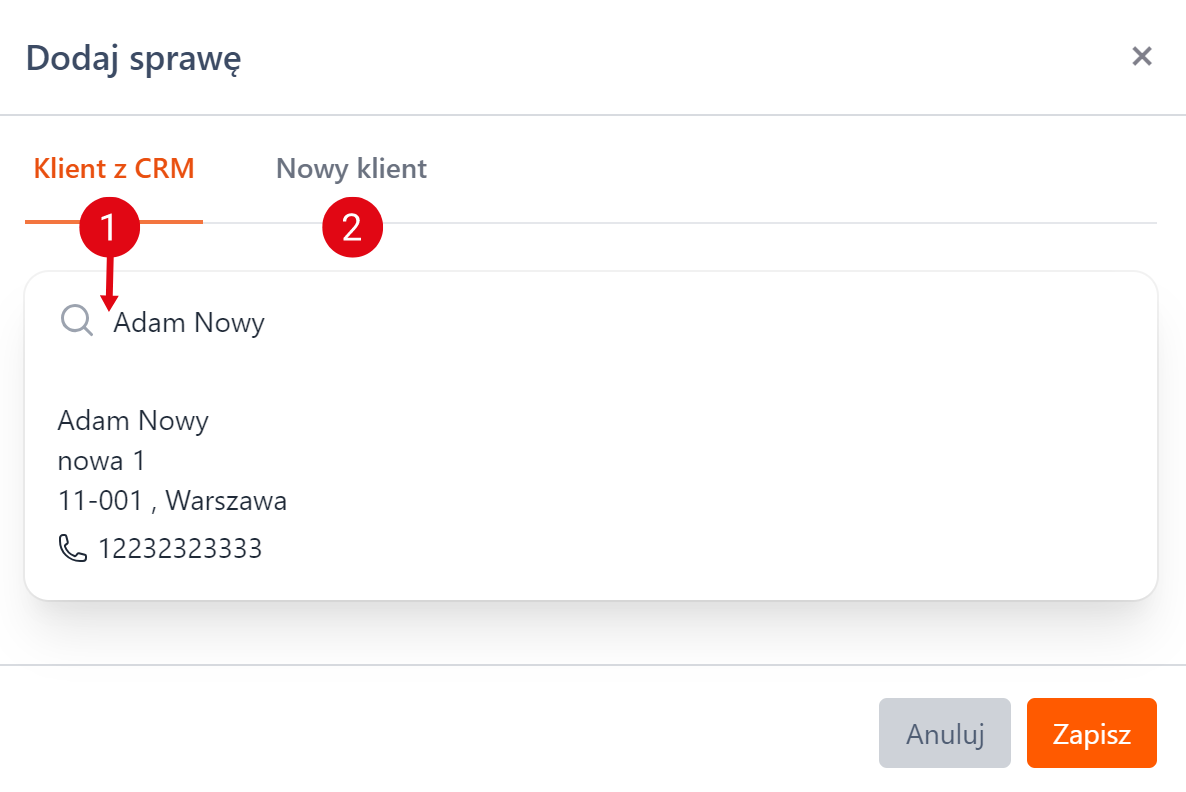
Task: Switch to the Klient z CRM tab
Action: 114,169
